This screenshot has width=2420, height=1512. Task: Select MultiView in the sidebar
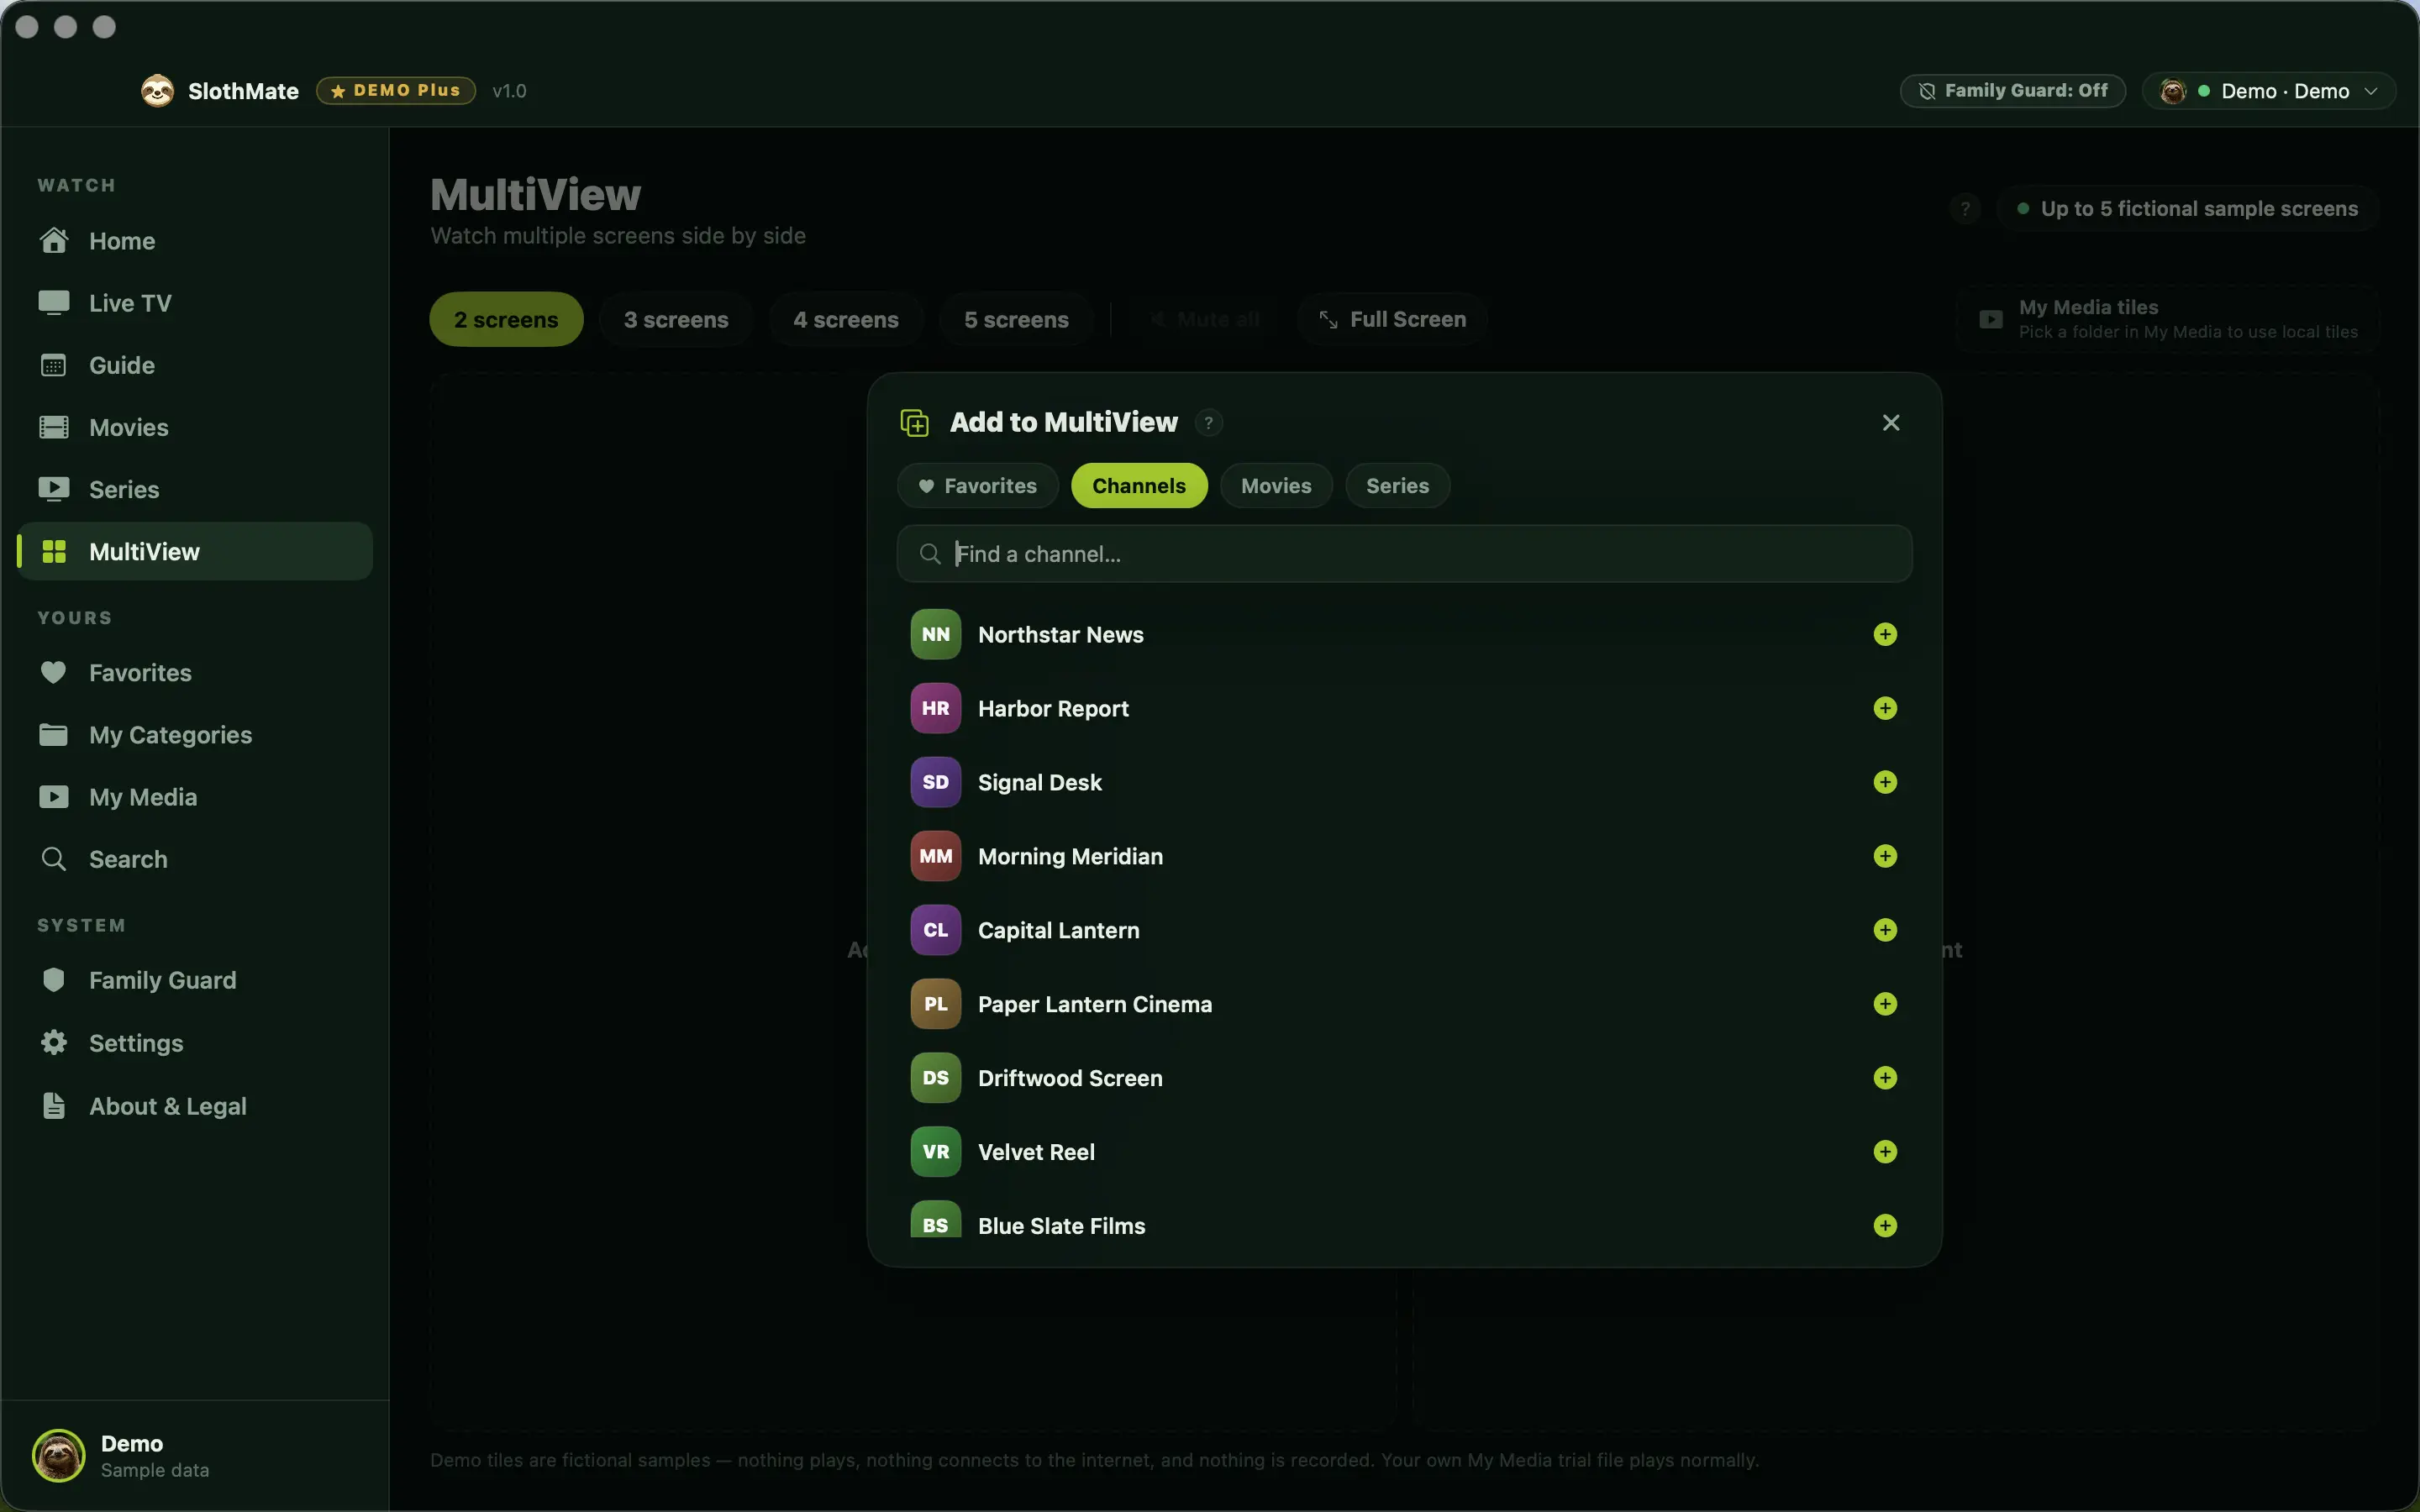coord(195,551)
